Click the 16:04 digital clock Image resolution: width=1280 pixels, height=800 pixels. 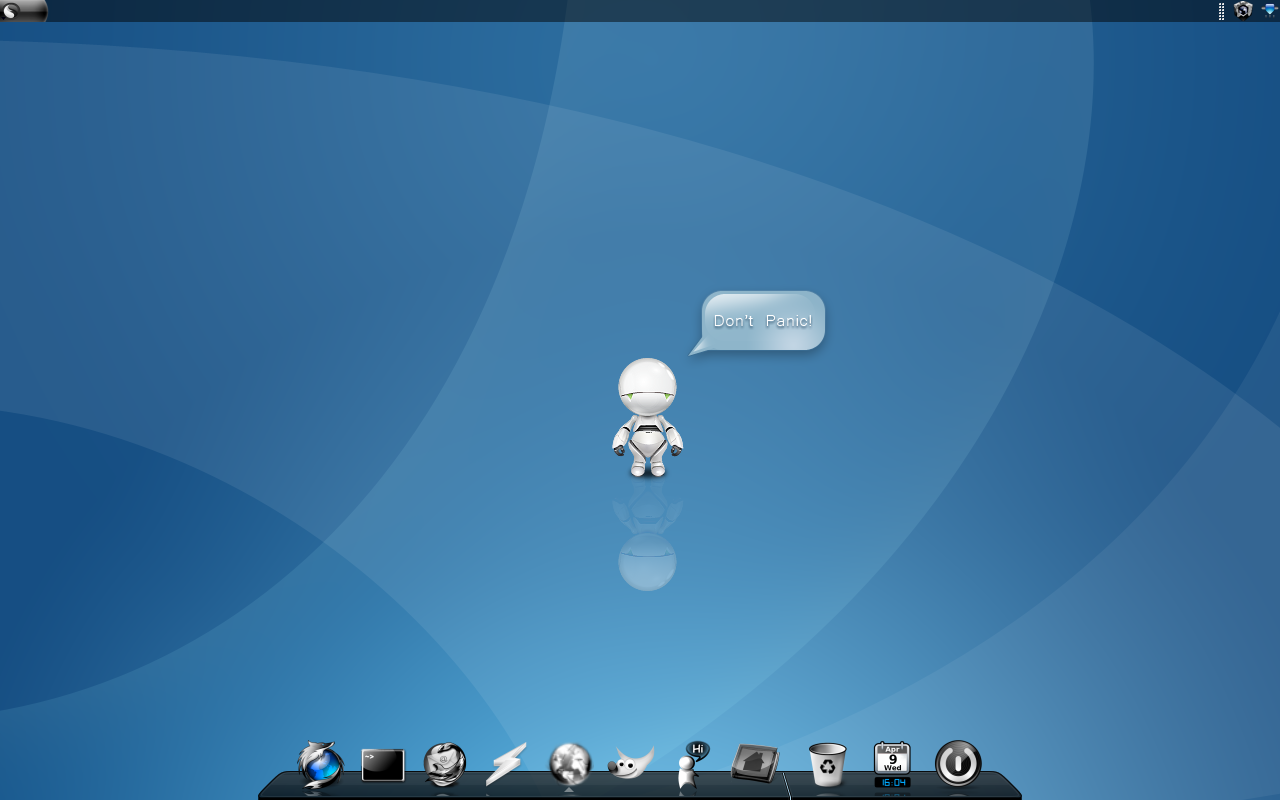pyautogui.click(x=892, y=782)
